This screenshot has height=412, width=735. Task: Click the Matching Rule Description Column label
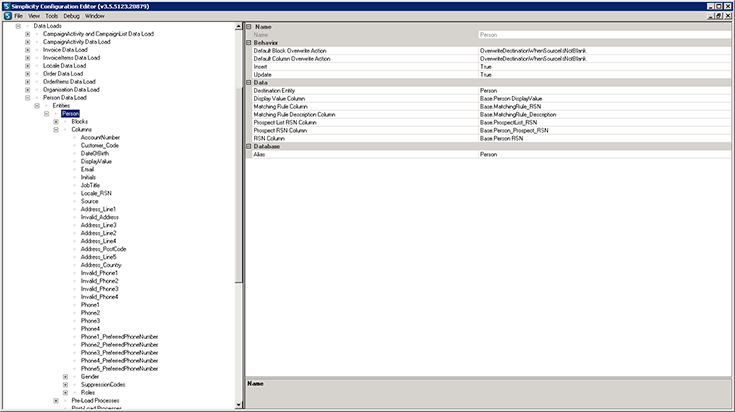(x=294, y=114)
